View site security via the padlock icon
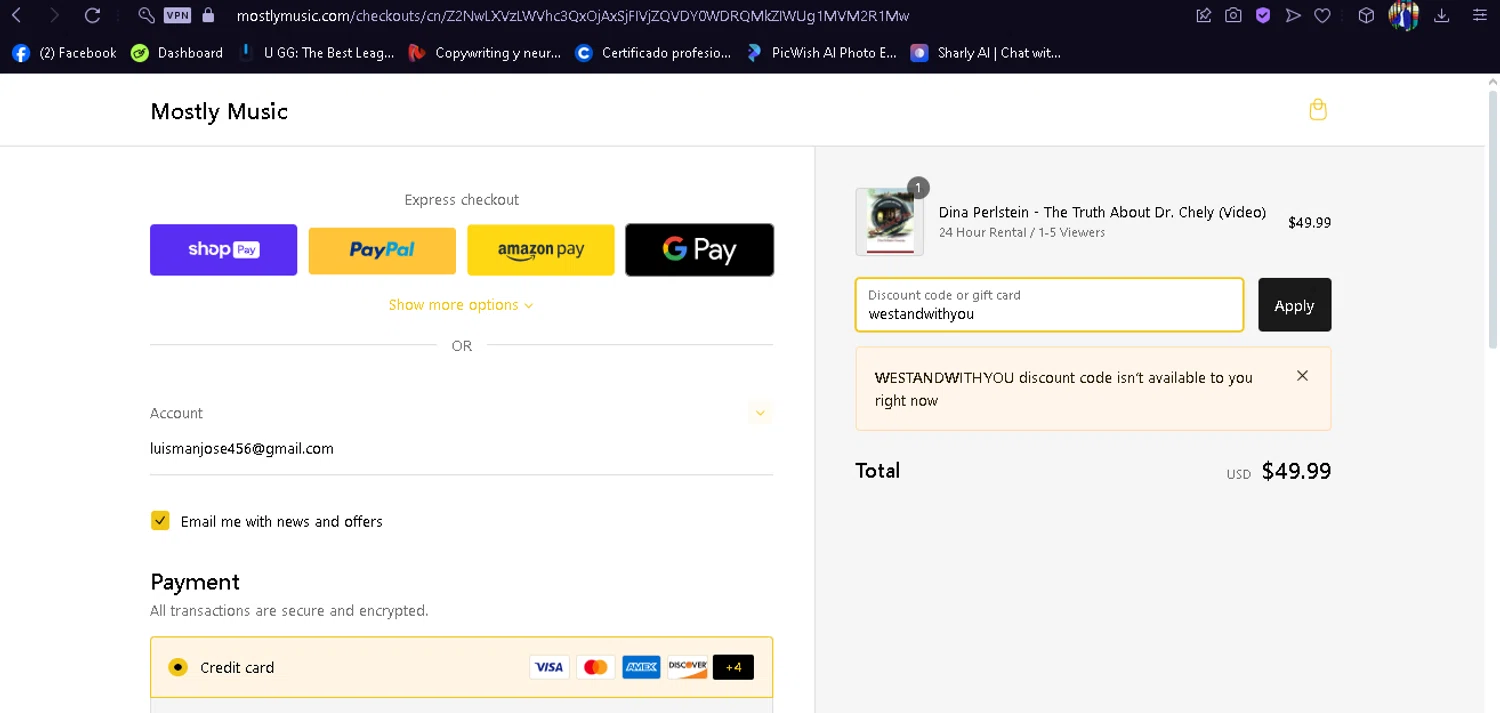This screenshot has width=1500, height=713. 208,15
